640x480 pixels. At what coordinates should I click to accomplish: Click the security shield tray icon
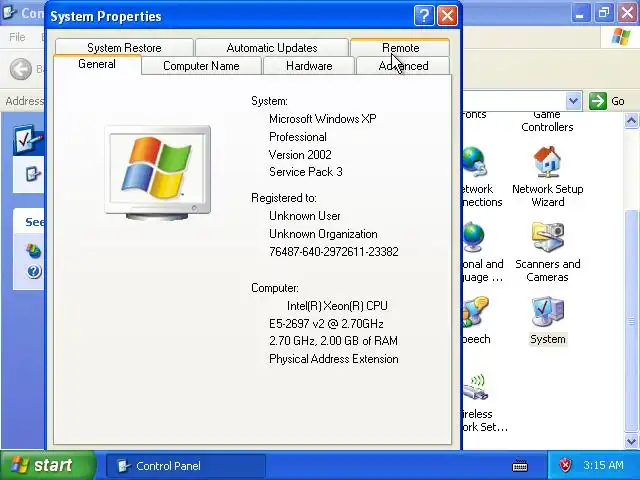click(565, 465)
